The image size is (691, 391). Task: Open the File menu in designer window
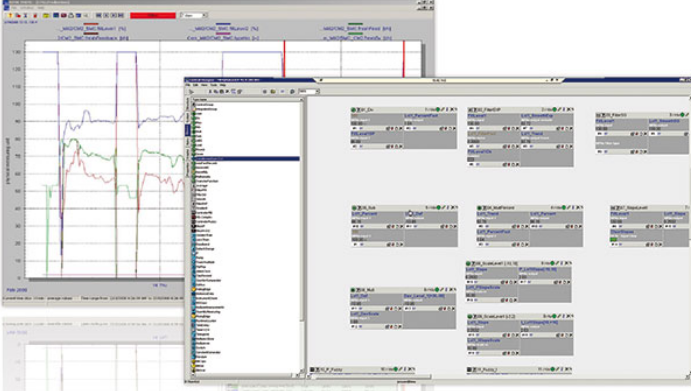(188, 85)
